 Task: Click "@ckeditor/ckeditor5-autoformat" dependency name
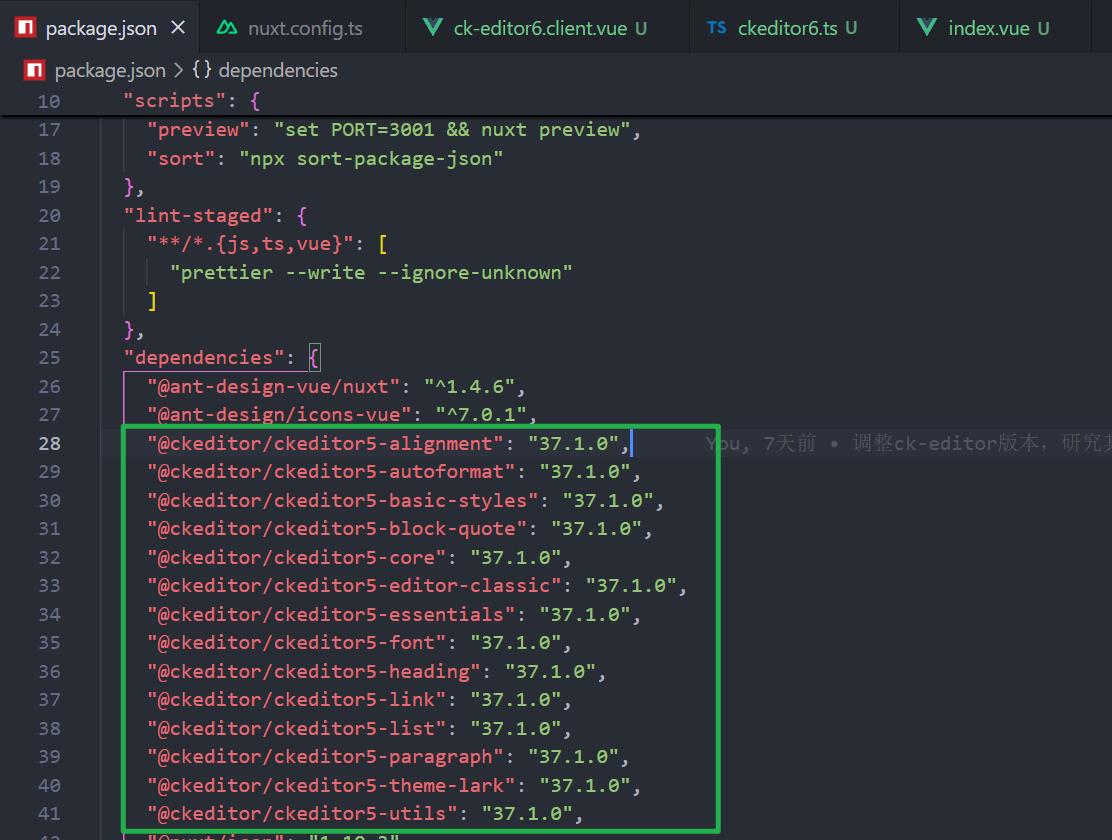coord(331,472)
